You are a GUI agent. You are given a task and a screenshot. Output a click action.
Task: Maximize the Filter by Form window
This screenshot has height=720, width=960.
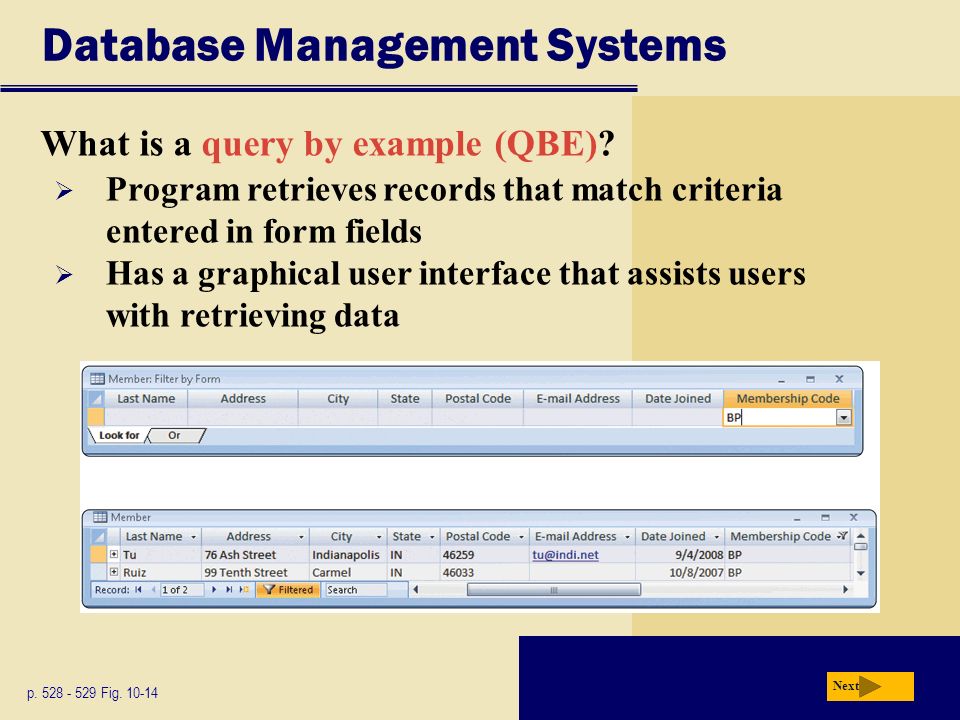point(811,379)
